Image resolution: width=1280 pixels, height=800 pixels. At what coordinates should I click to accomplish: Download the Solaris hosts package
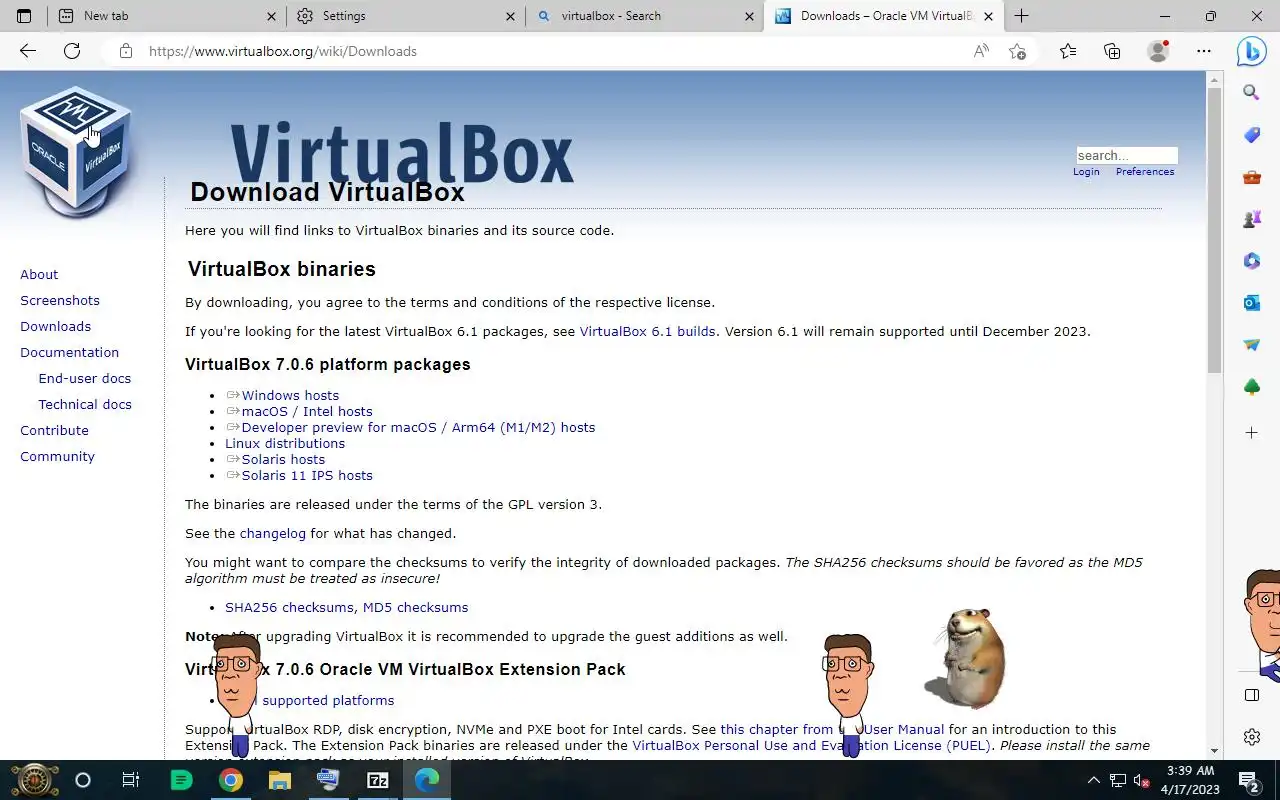click(x=283, y=459)
